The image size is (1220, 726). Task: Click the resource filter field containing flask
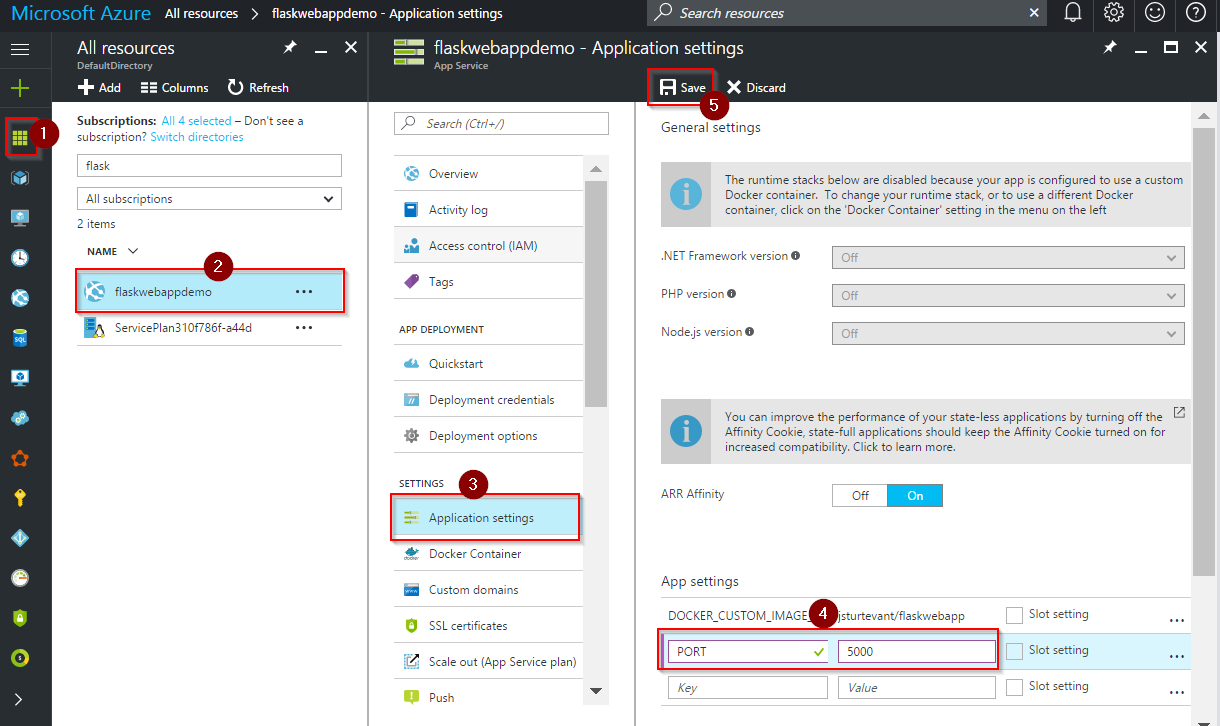tap(209, 166)
